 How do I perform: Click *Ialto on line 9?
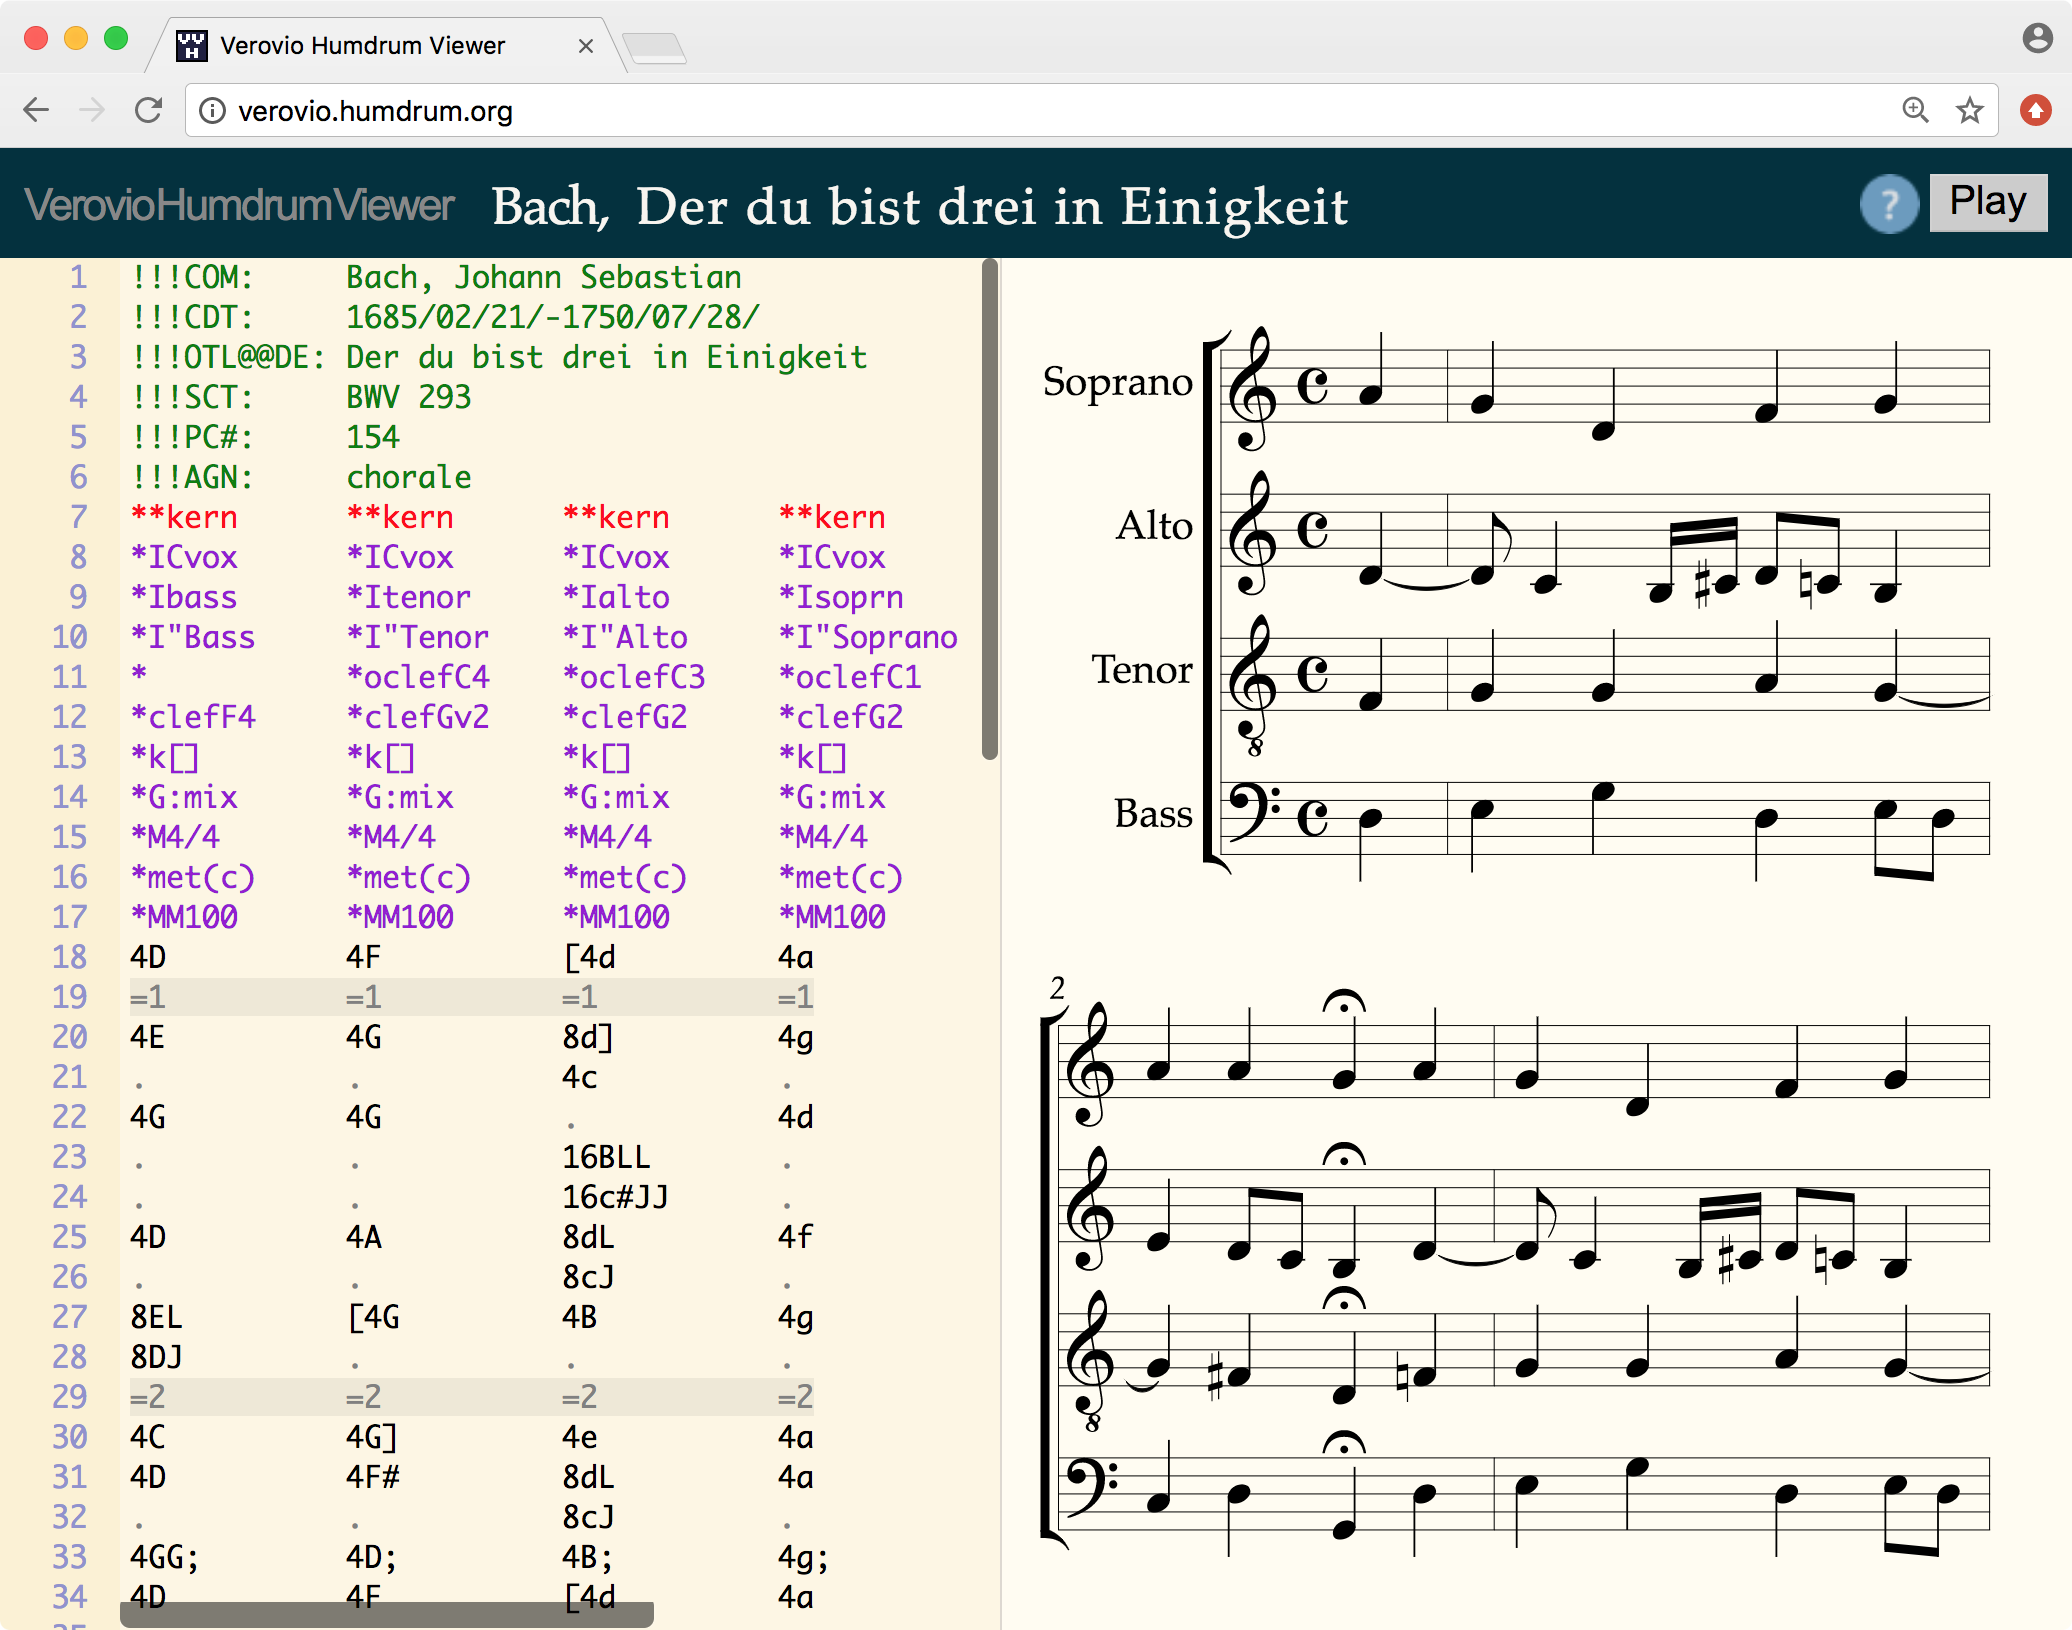(616, 597)
